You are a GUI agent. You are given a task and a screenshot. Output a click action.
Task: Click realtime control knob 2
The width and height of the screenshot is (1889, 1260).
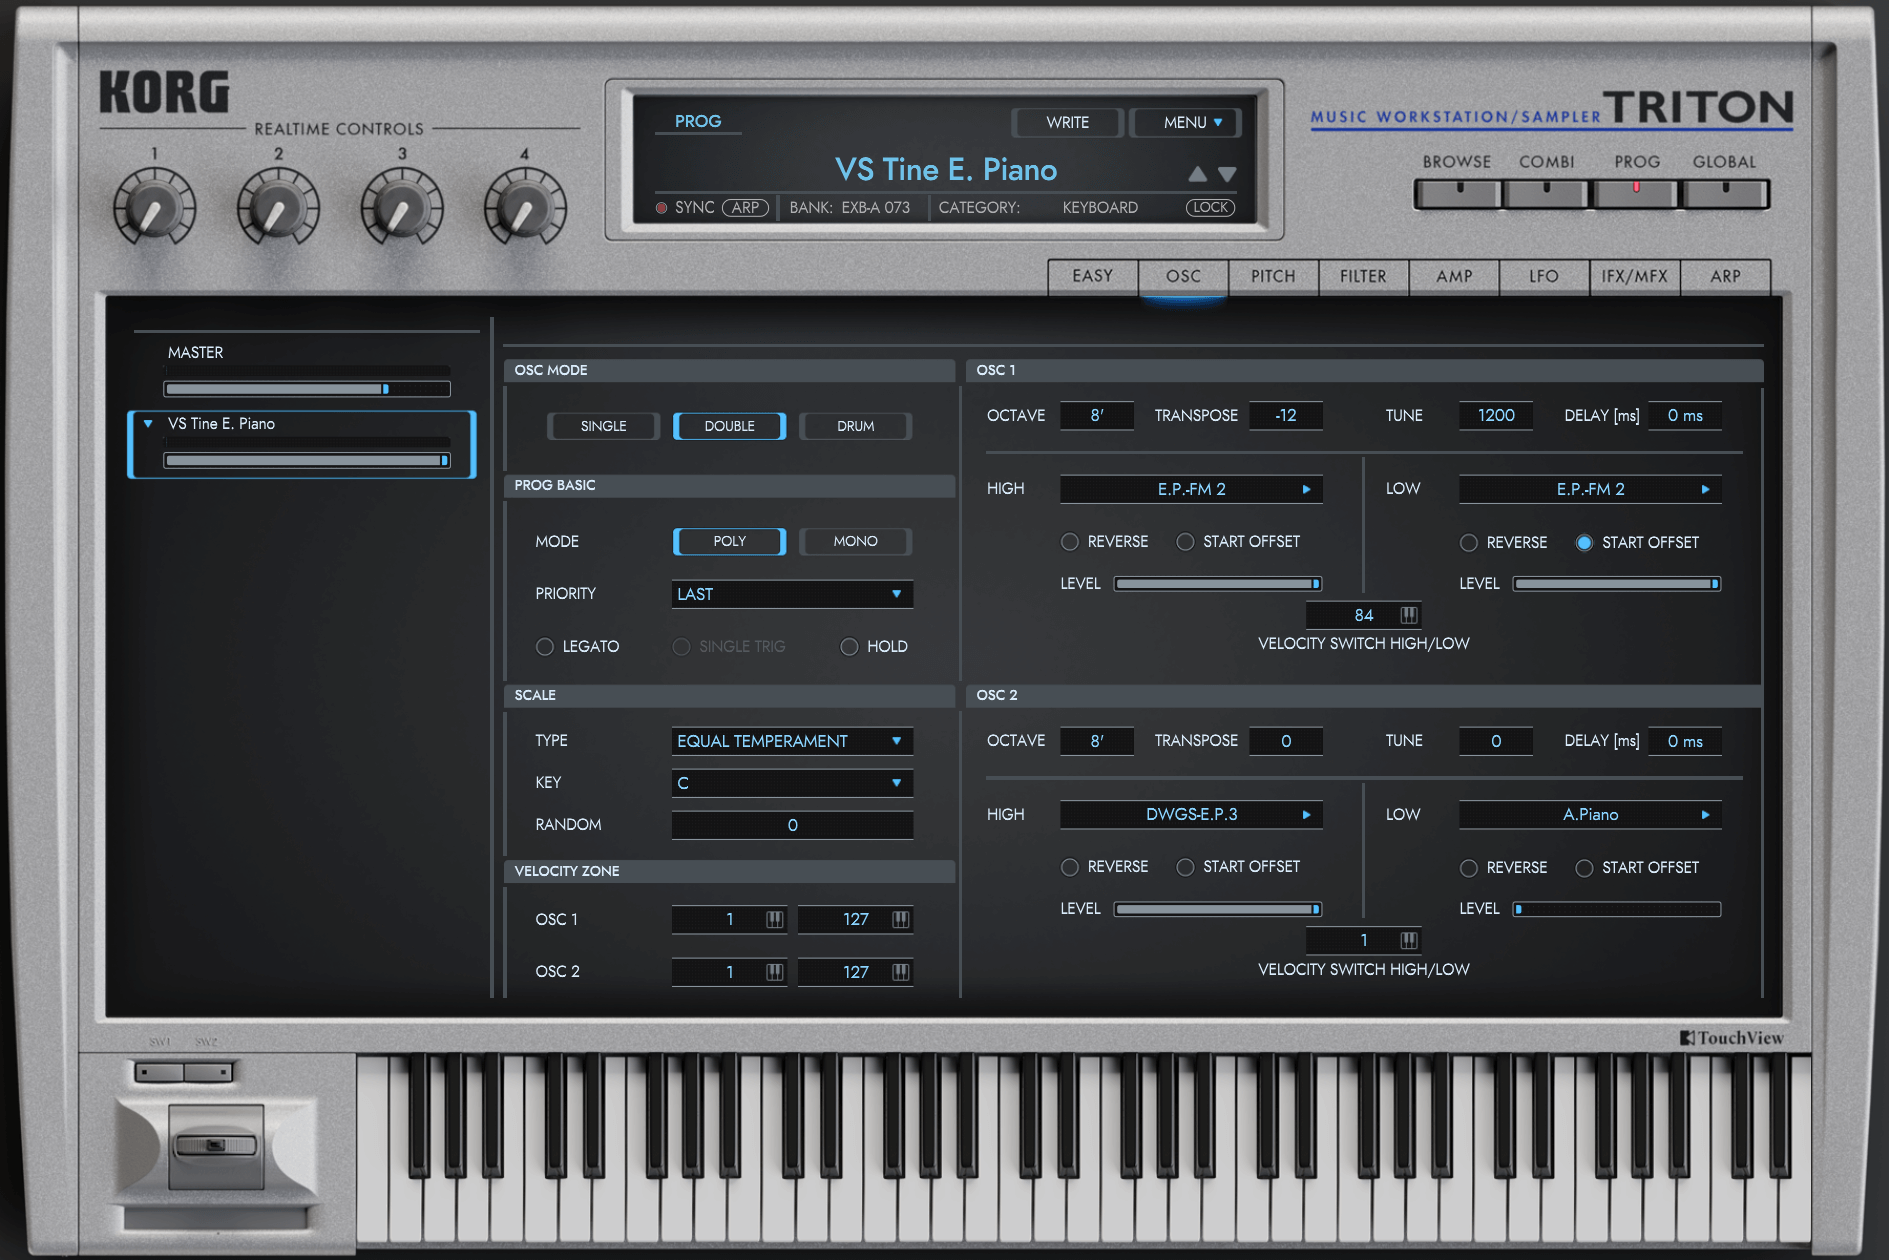(278, 208)
